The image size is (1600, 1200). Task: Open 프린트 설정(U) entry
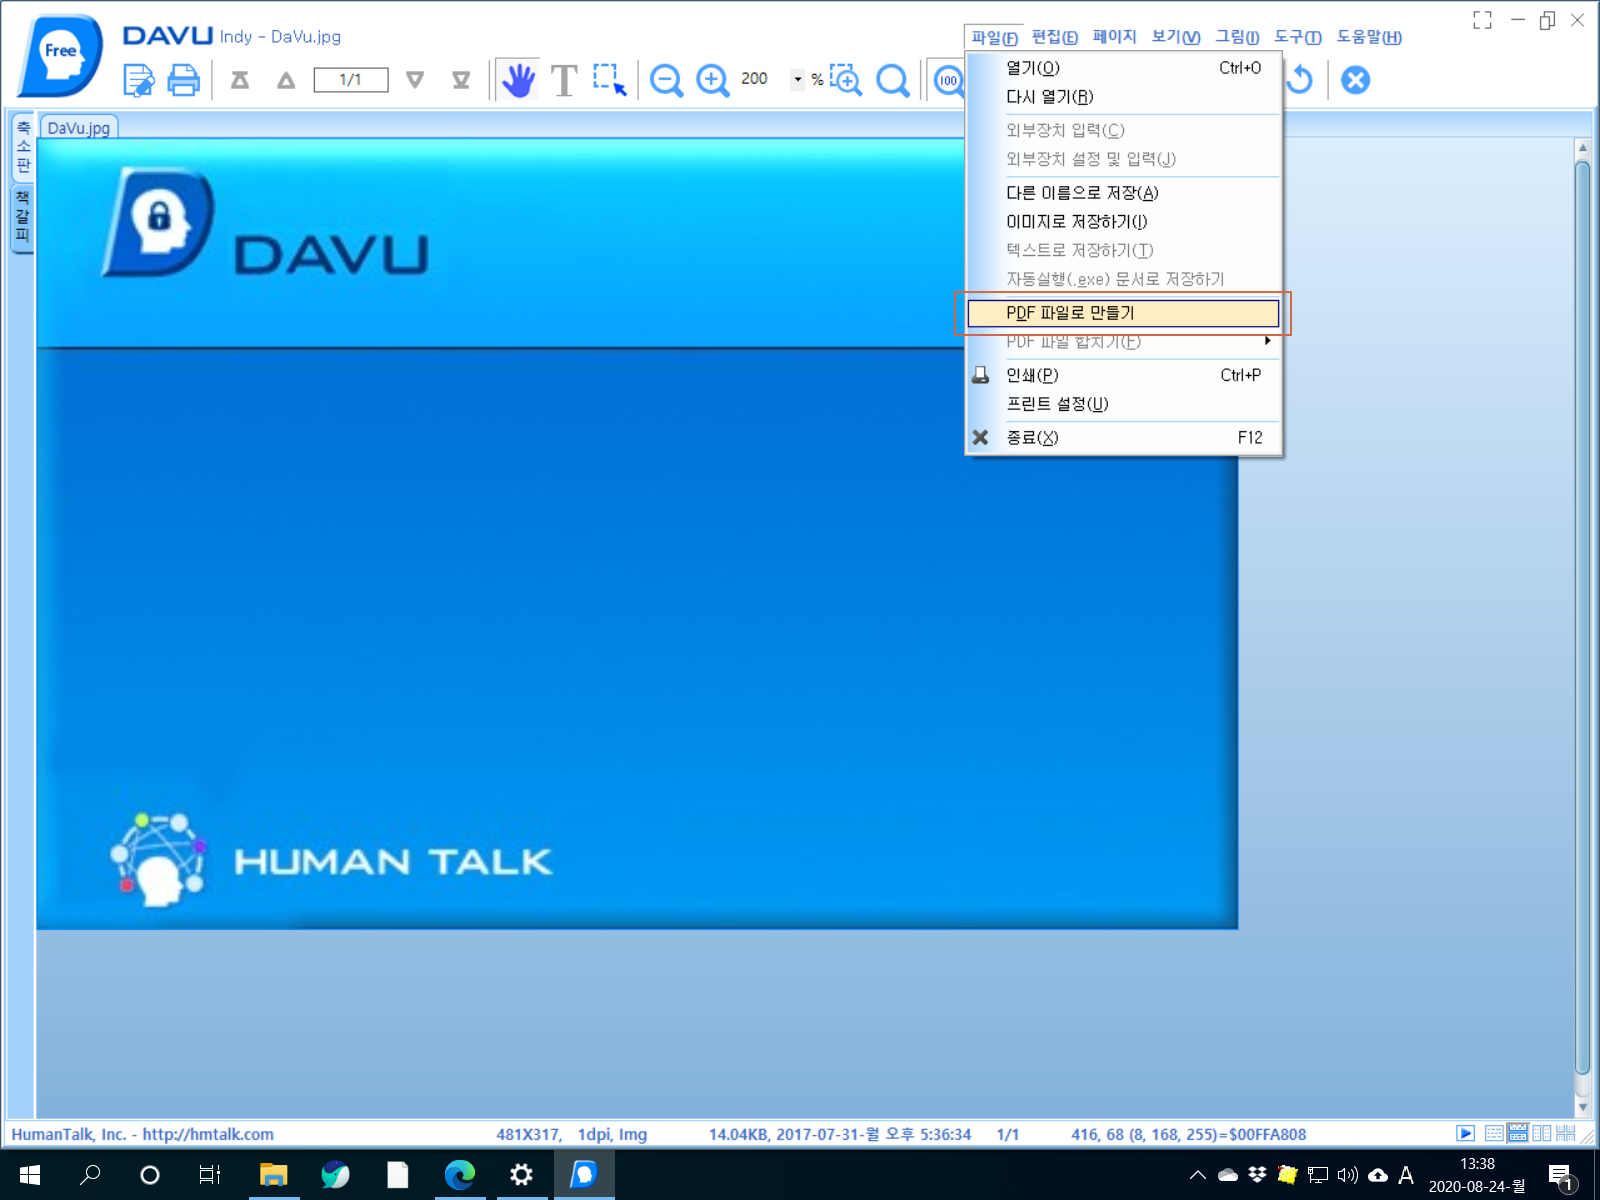(x=1123, y=404)
